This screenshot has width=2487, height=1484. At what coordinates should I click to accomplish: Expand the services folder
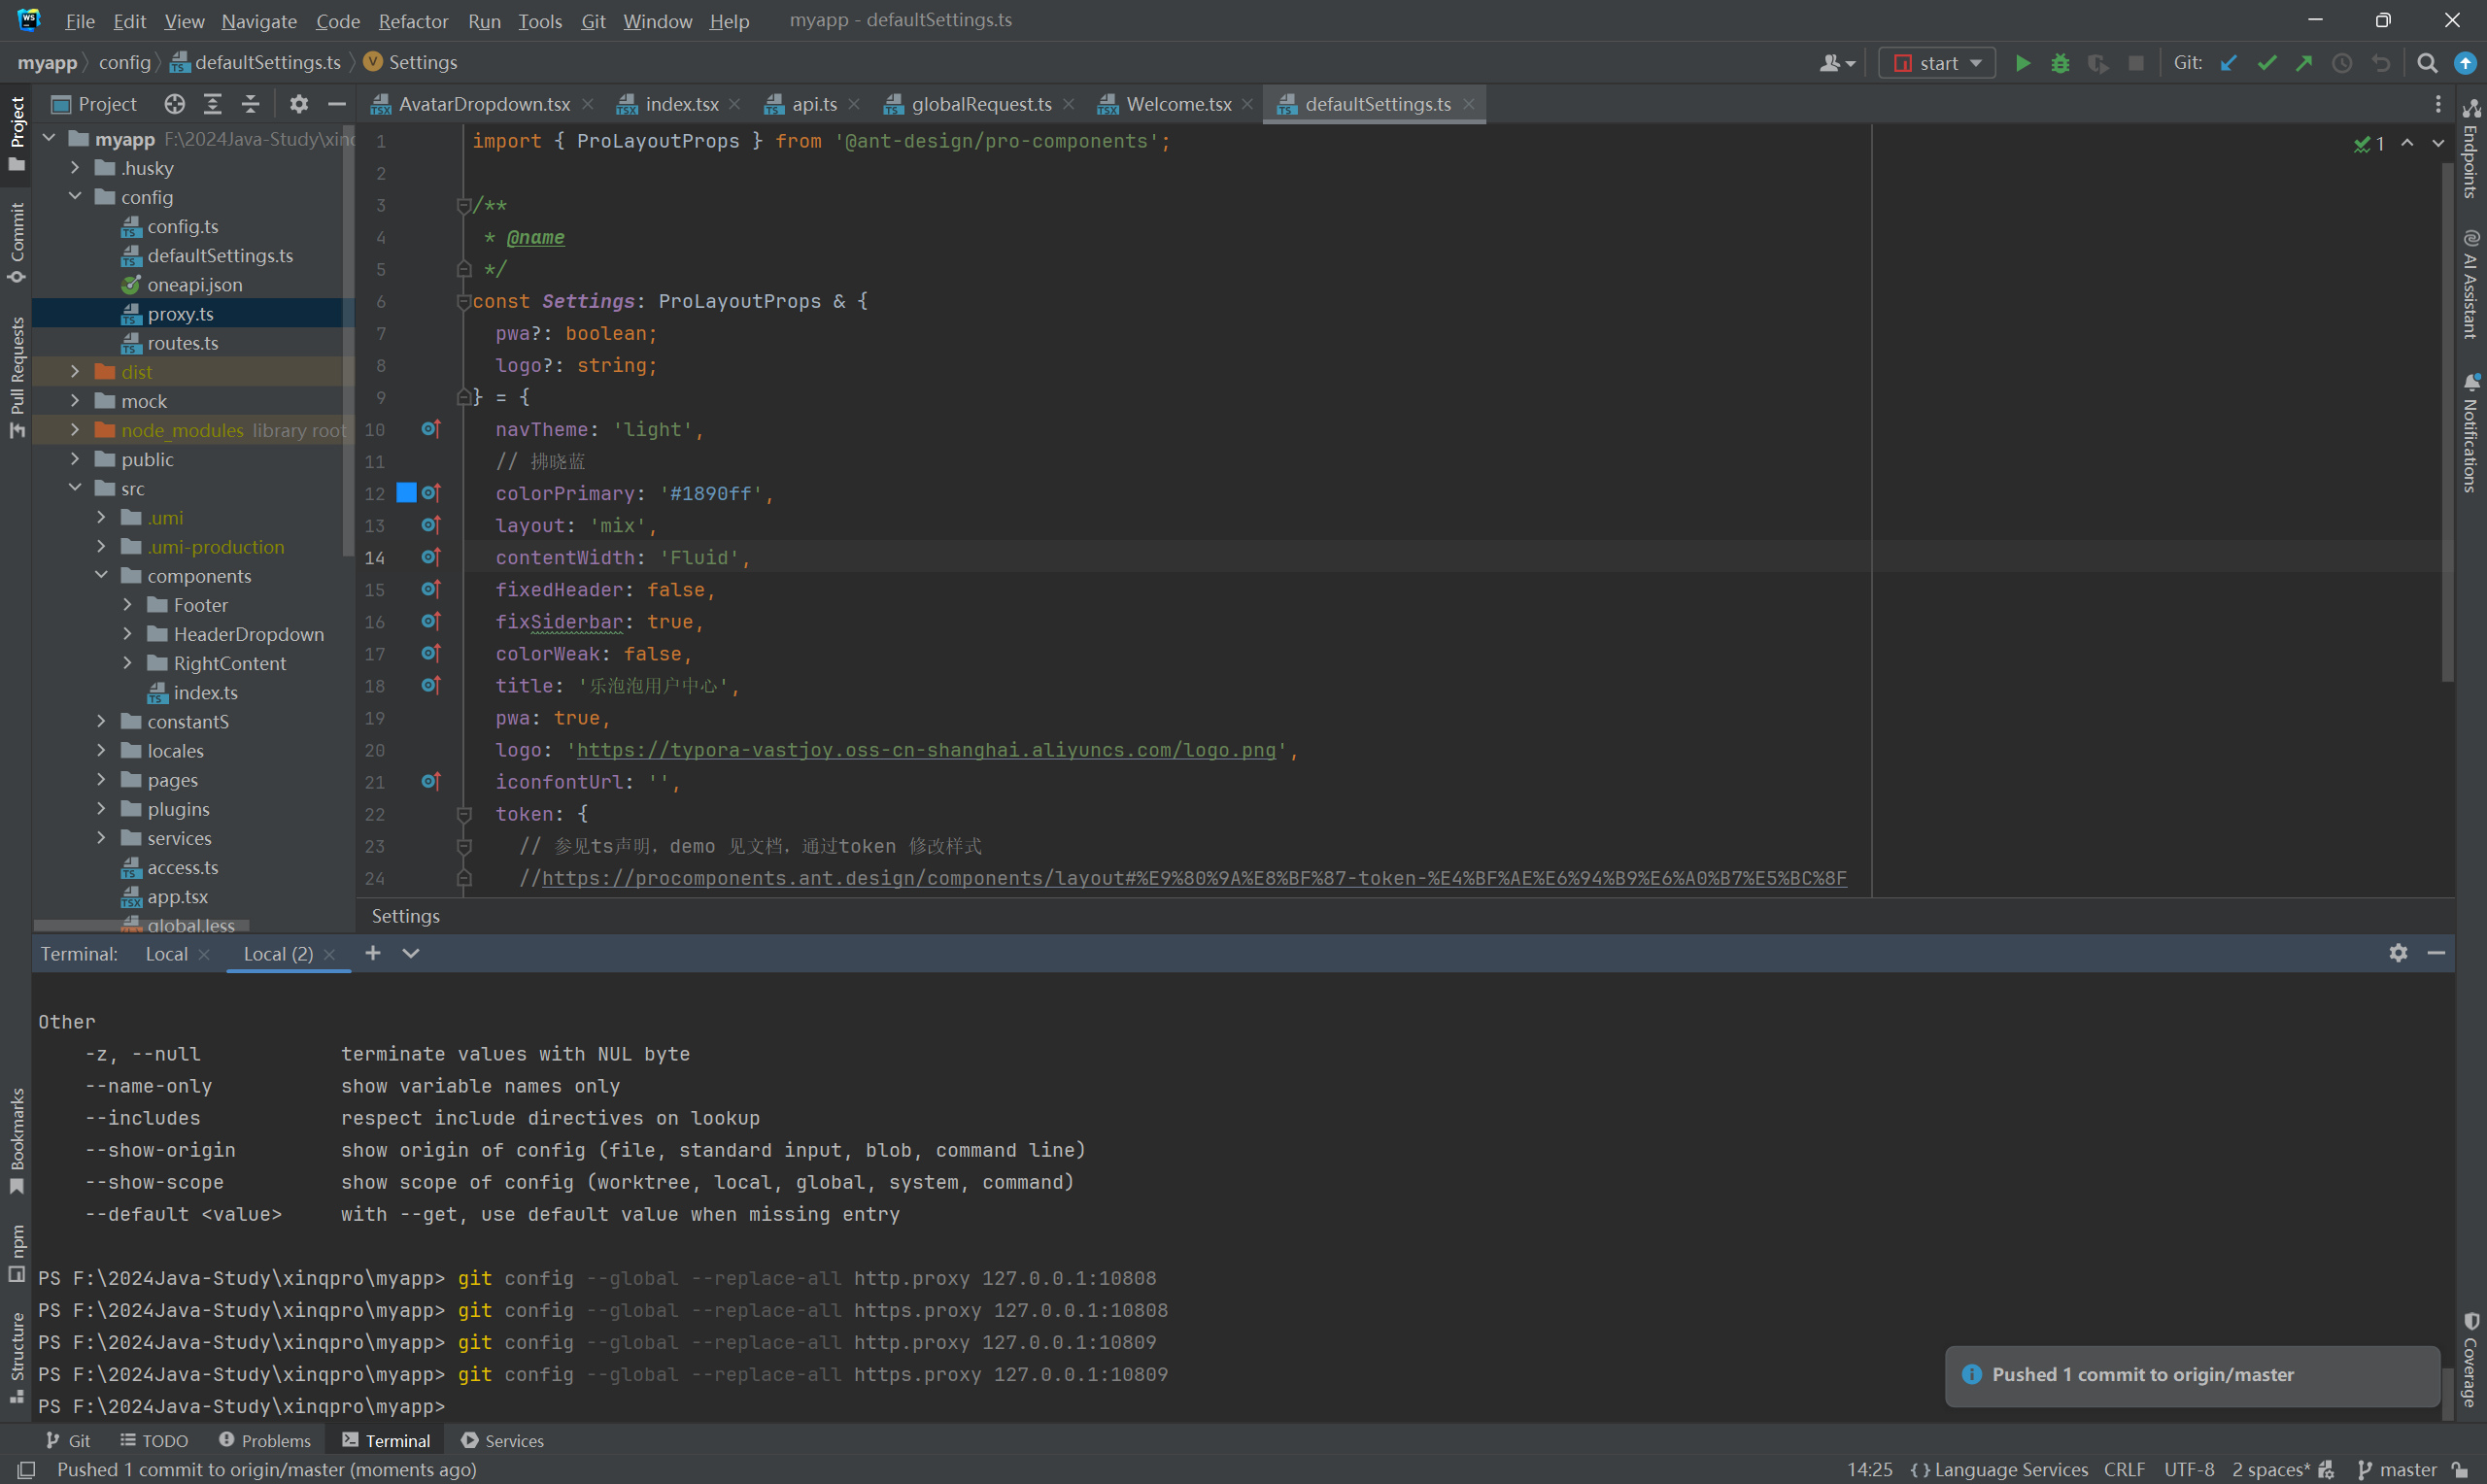pos(101,838)
